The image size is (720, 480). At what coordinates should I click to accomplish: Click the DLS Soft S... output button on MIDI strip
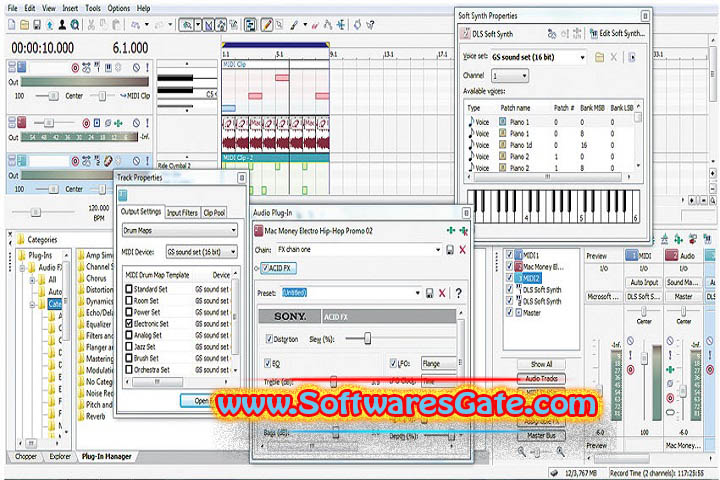pos(644,297)
